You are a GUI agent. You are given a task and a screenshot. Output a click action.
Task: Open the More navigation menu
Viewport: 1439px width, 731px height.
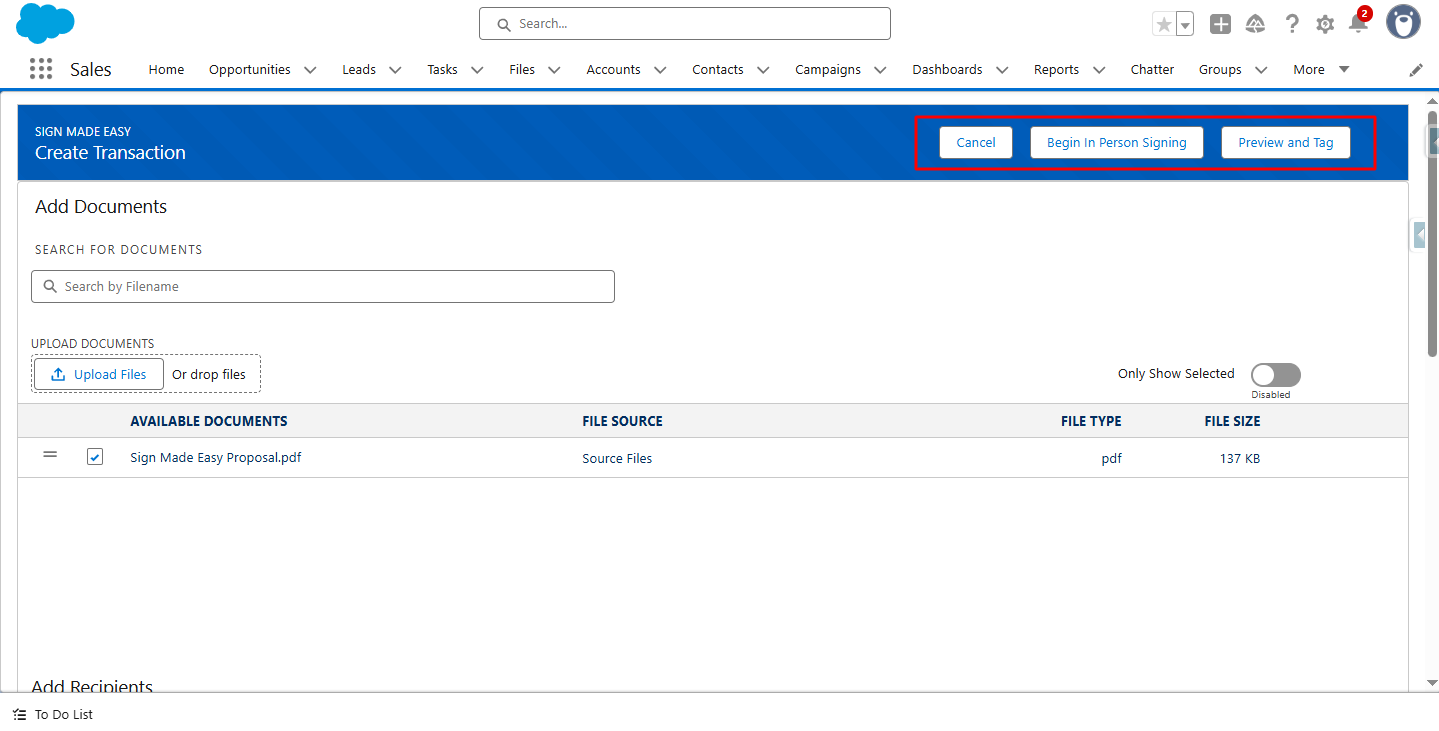pyautogui.click(x=1321, y=70)
